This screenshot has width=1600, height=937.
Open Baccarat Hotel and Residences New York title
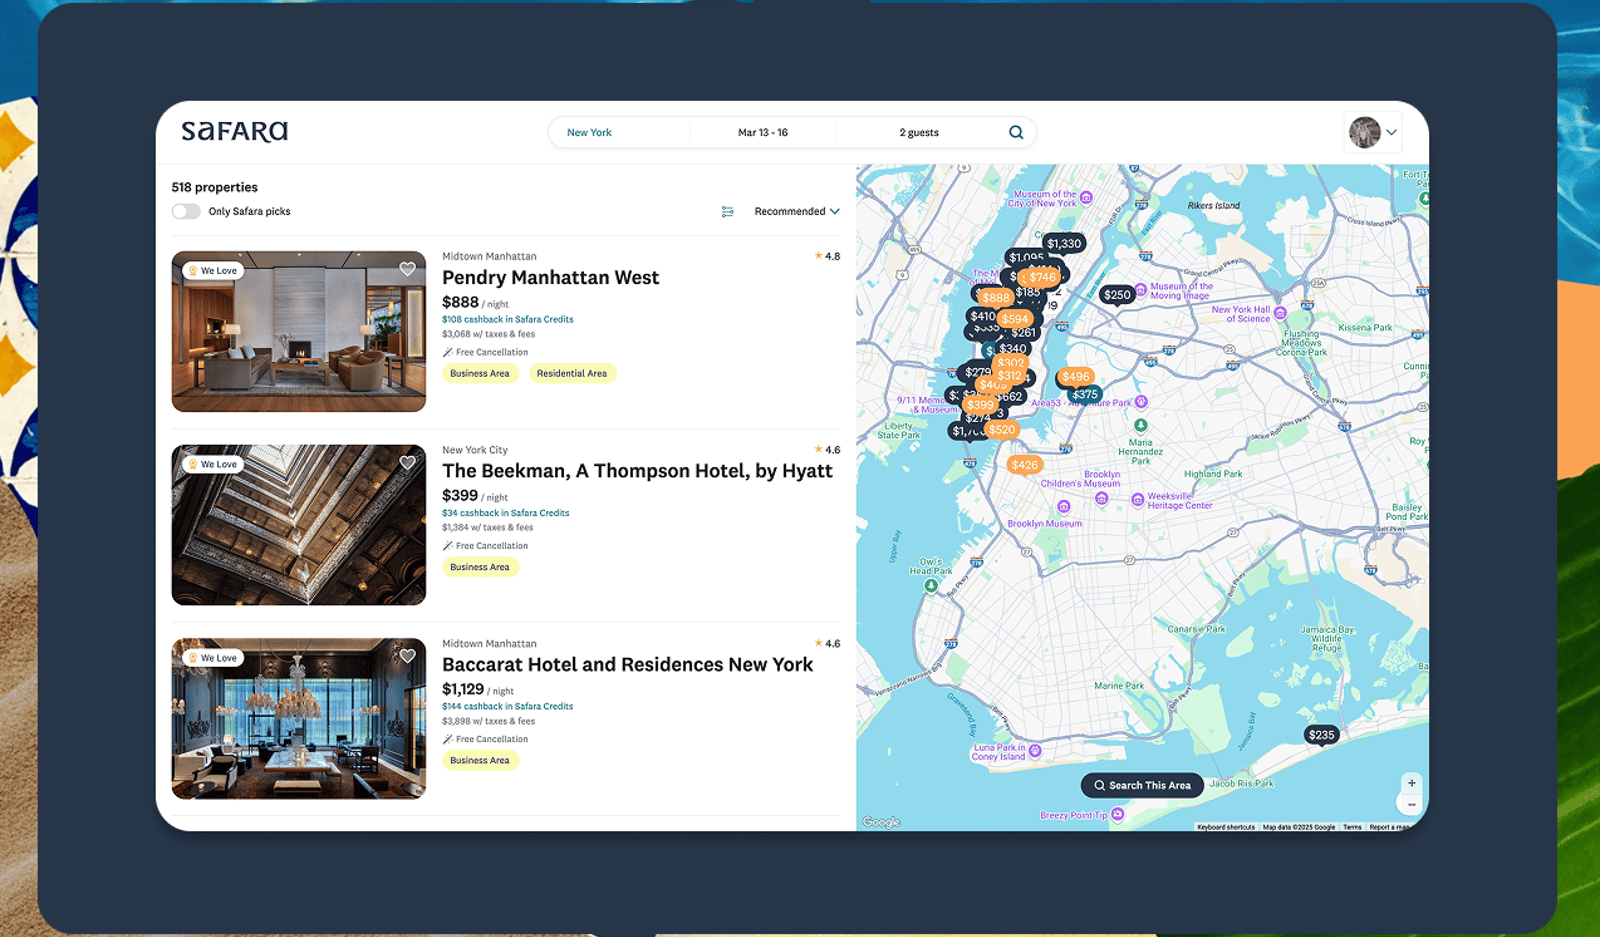pos(627,665)
